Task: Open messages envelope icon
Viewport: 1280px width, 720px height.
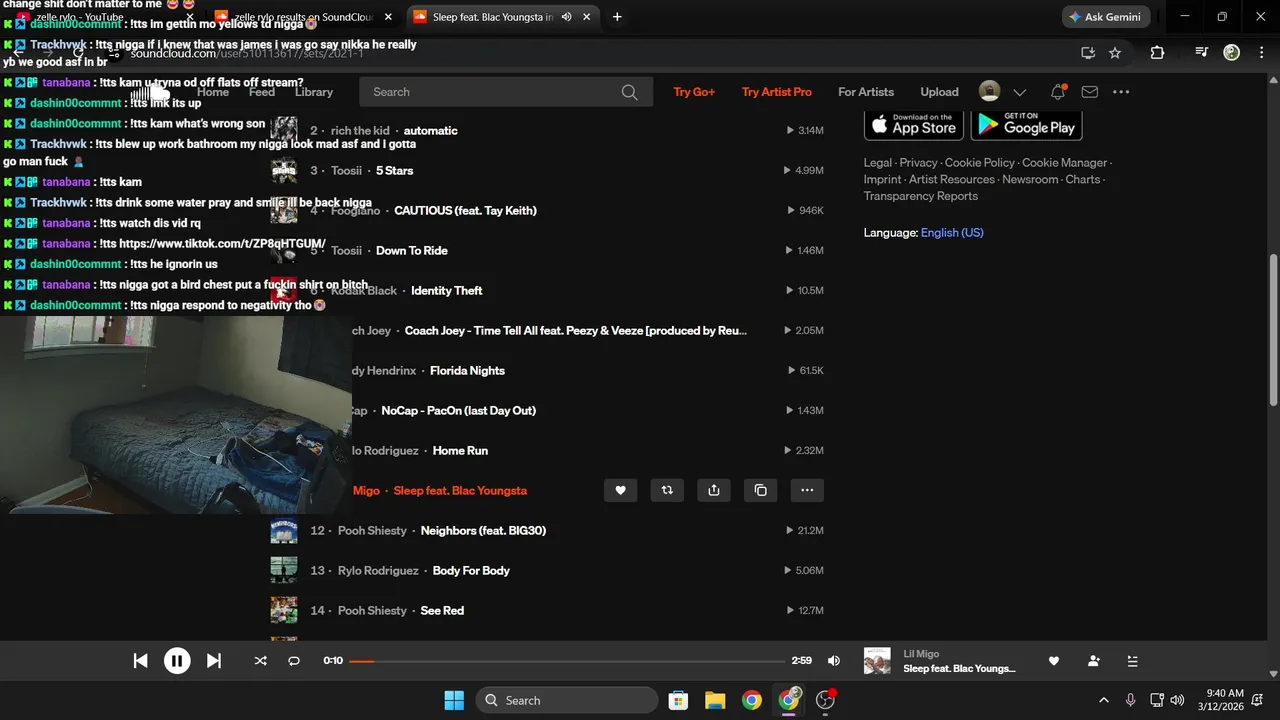Action: 1090,92
